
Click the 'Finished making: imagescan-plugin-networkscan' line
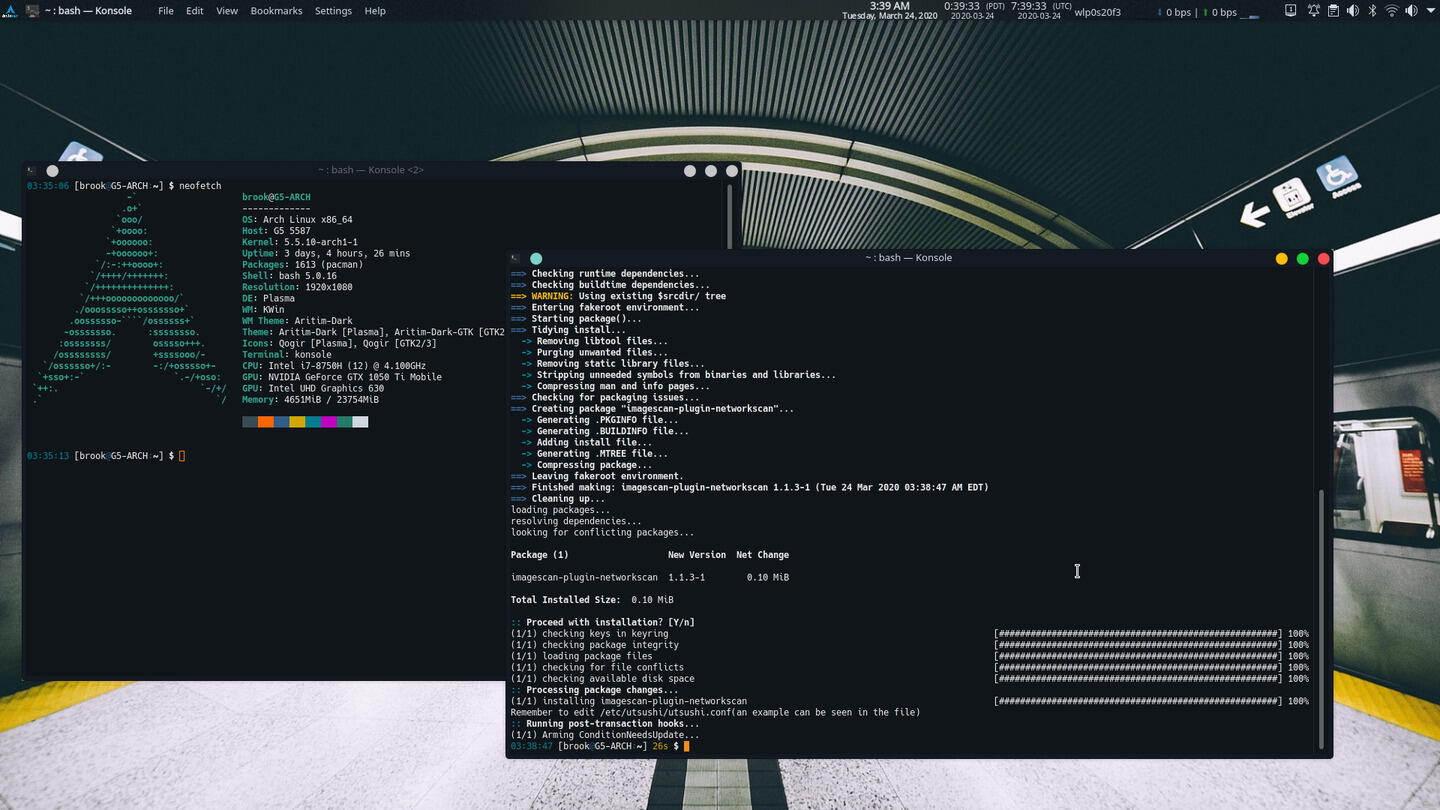750,487
